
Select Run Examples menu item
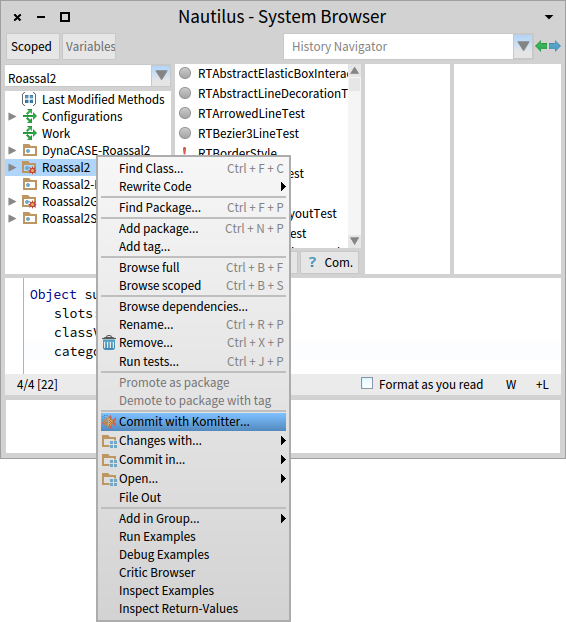194,536
